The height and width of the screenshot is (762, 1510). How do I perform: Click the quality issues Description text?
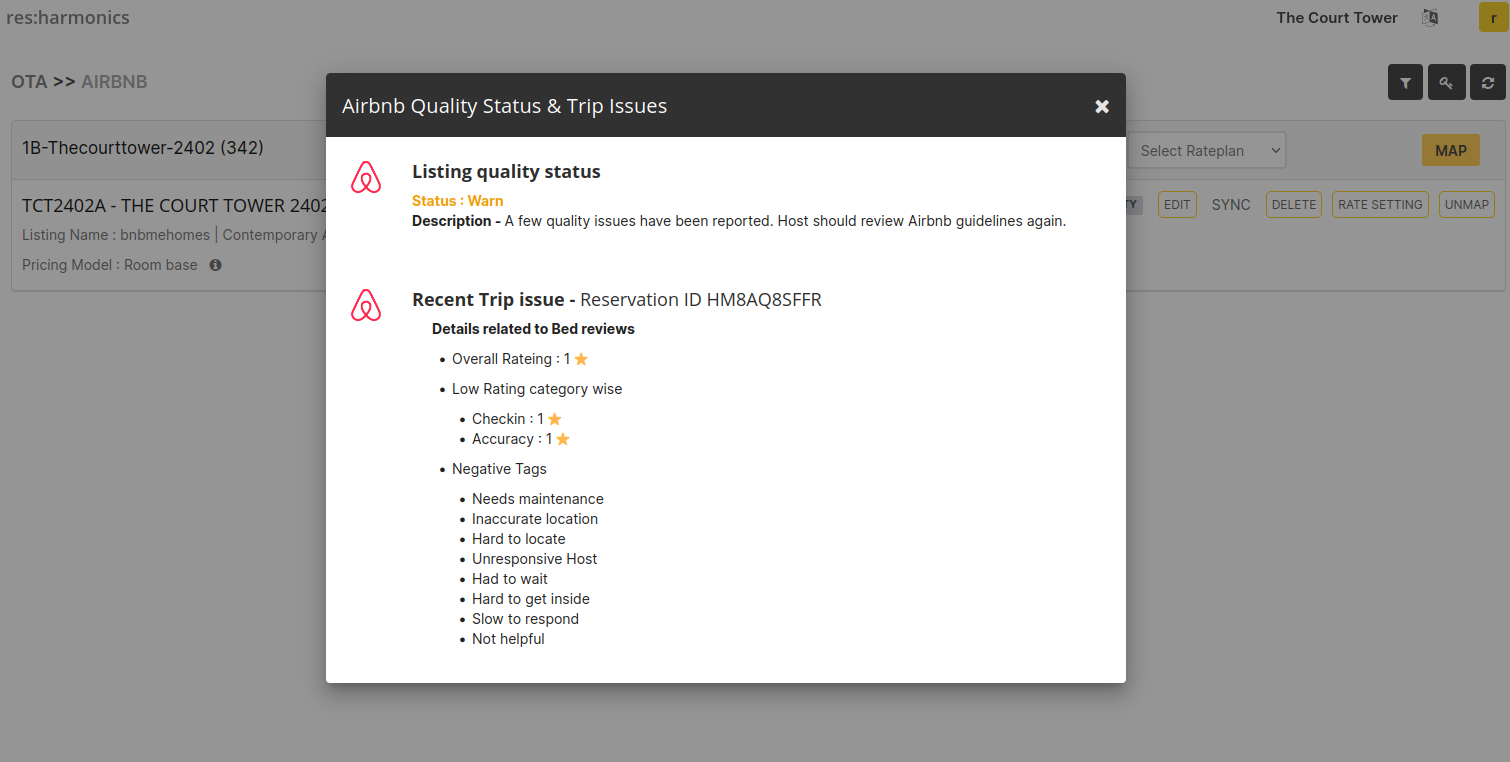(x=739, y=221)
